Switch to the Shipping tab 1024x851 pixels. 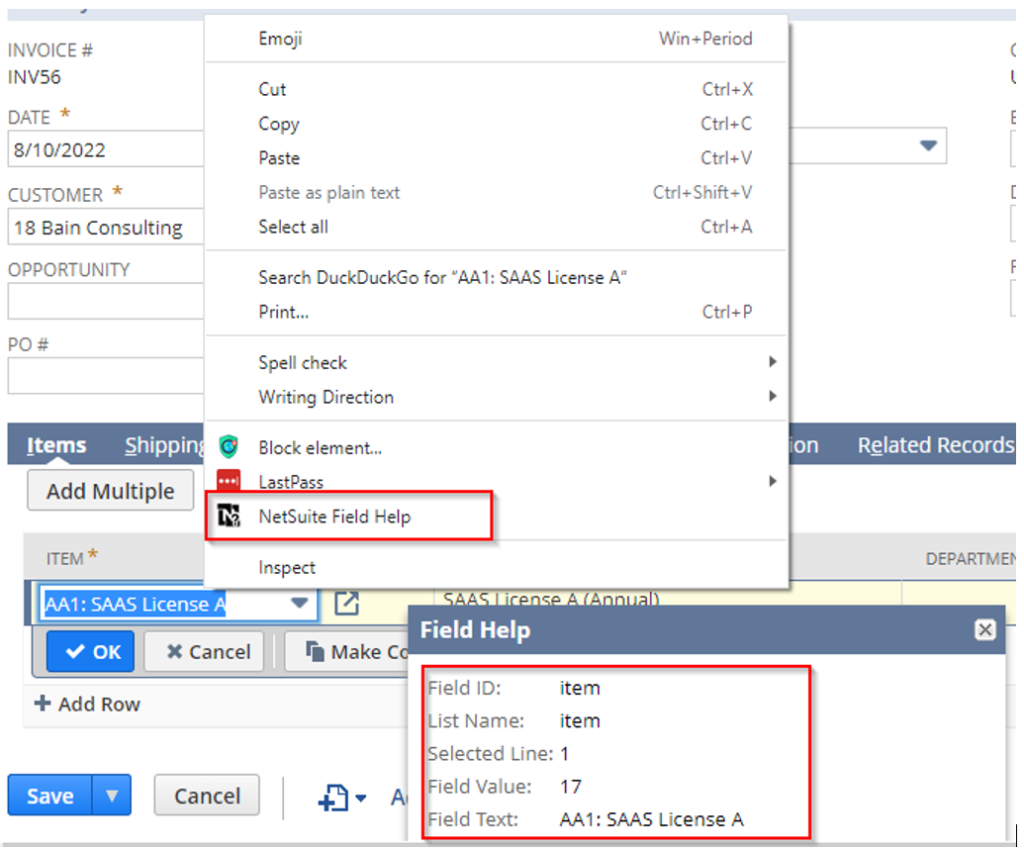(x=165, y=445)
